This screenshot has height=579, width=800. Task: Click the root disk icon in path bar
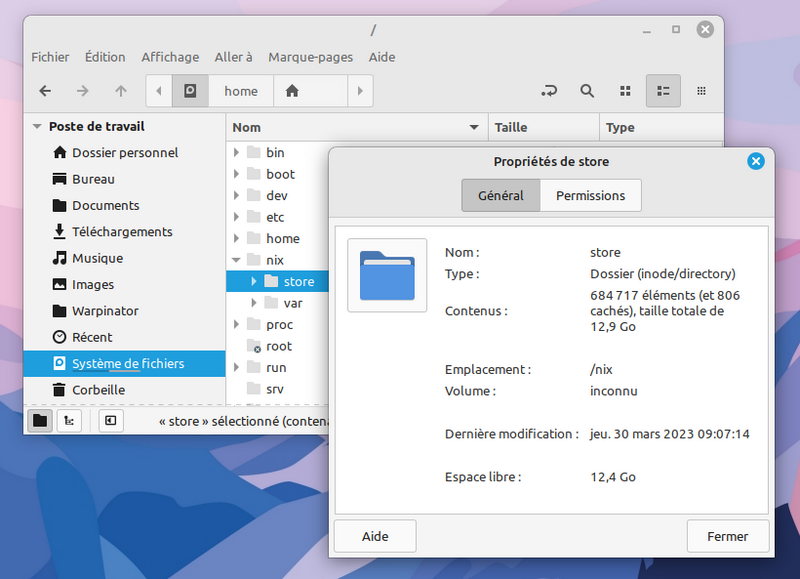pos(190,91)
